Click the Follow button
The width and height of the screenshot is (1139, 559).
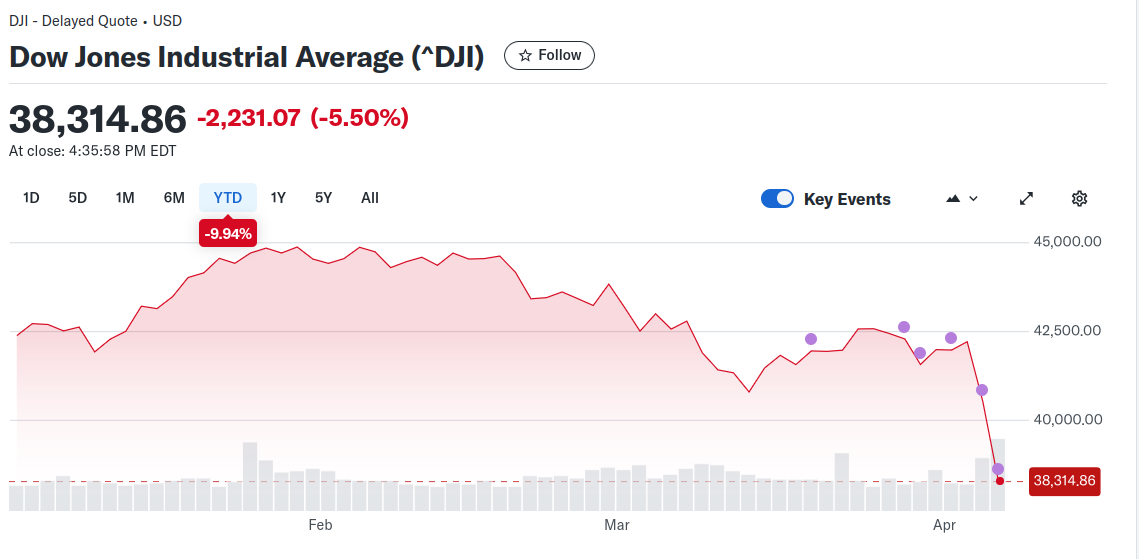[549, 56]
